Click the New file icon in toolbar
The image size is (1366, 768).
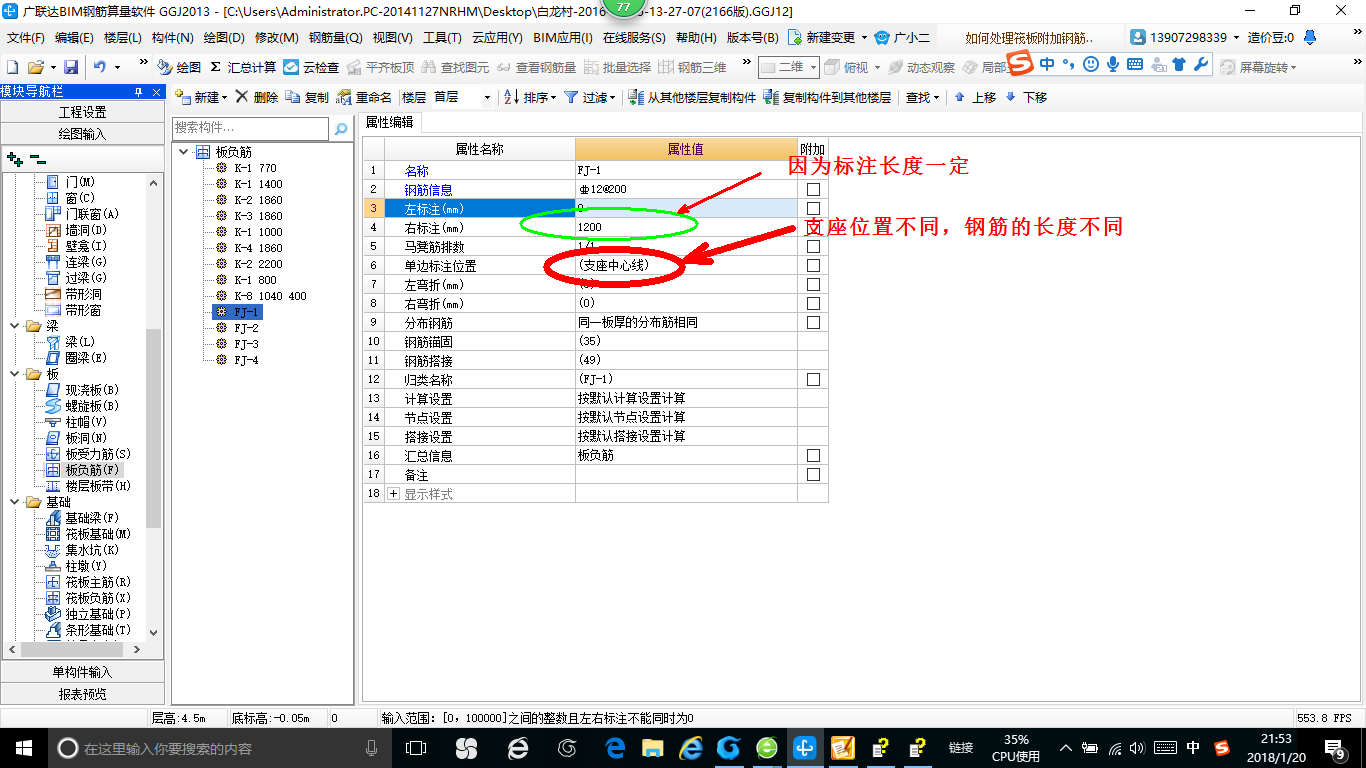coord(12,67)
